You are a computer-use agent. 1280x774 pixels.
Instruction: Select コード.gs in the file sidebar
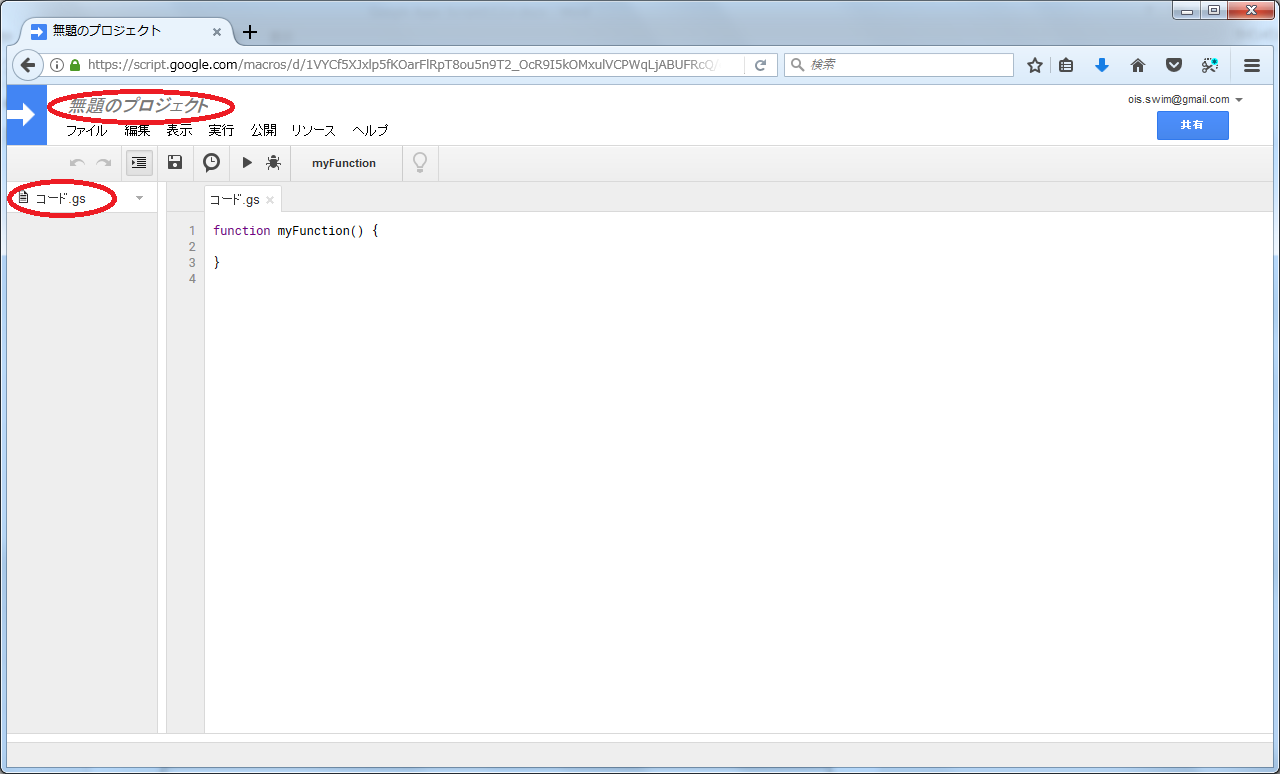pyautogui.click(x=60, y=198)
